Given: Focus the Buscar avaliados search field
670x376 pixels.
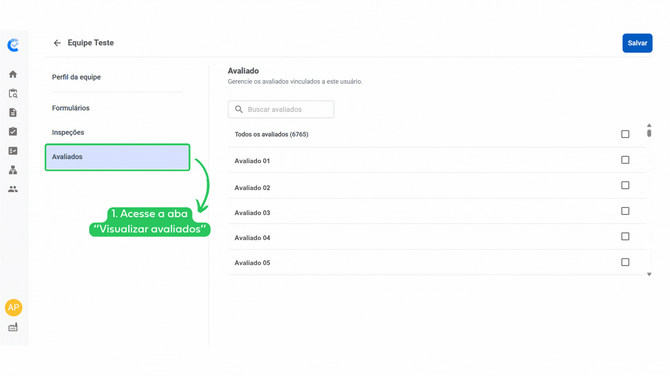Looking at the screenshot, I should pyautogui.click(x=281, y=109).
